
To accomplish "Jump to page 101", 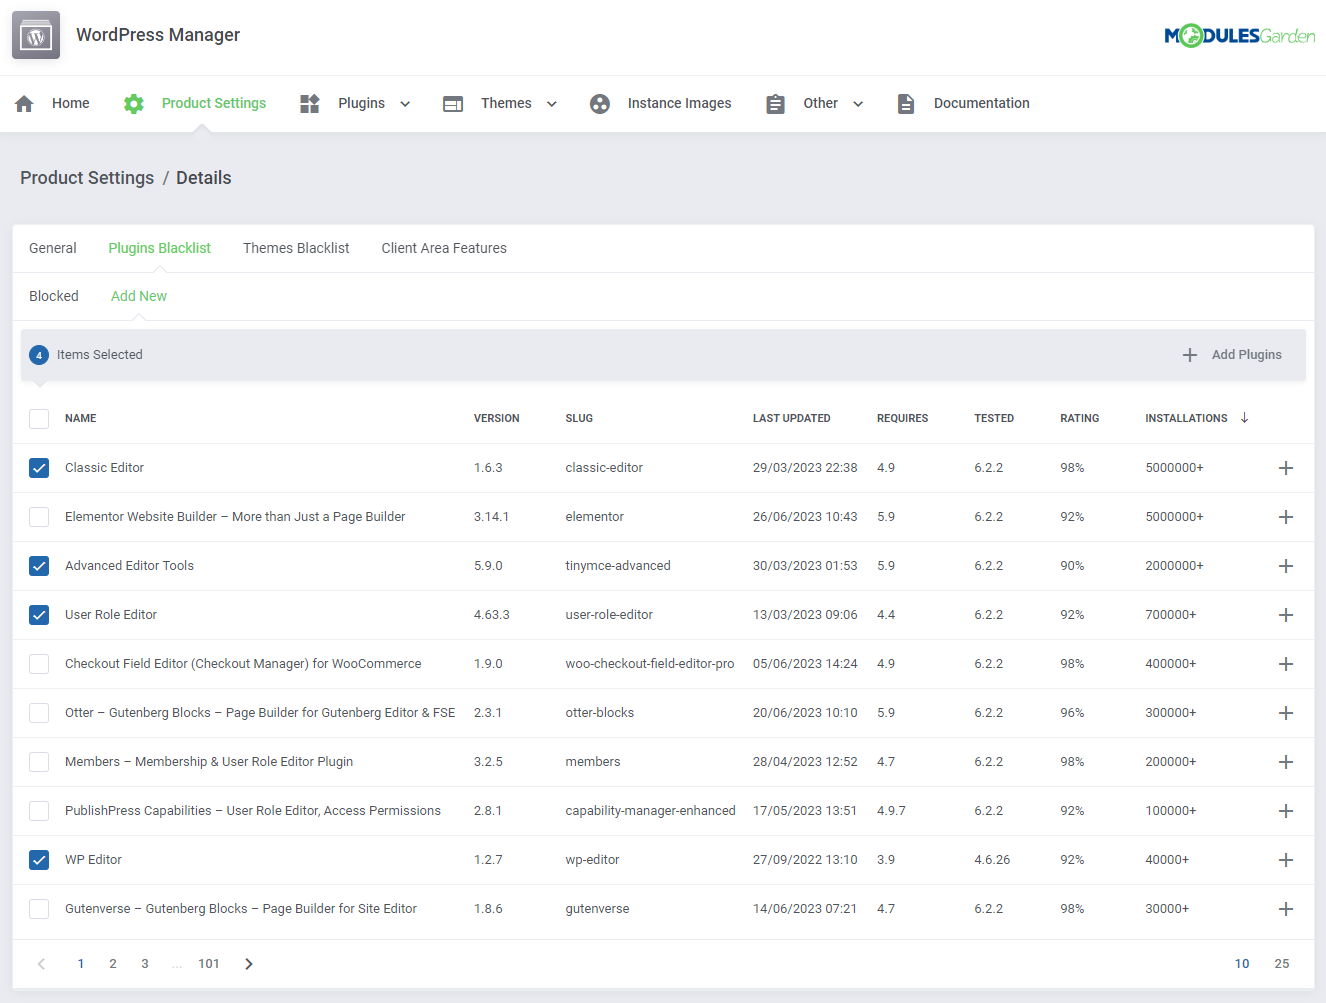I will [209, 964].
